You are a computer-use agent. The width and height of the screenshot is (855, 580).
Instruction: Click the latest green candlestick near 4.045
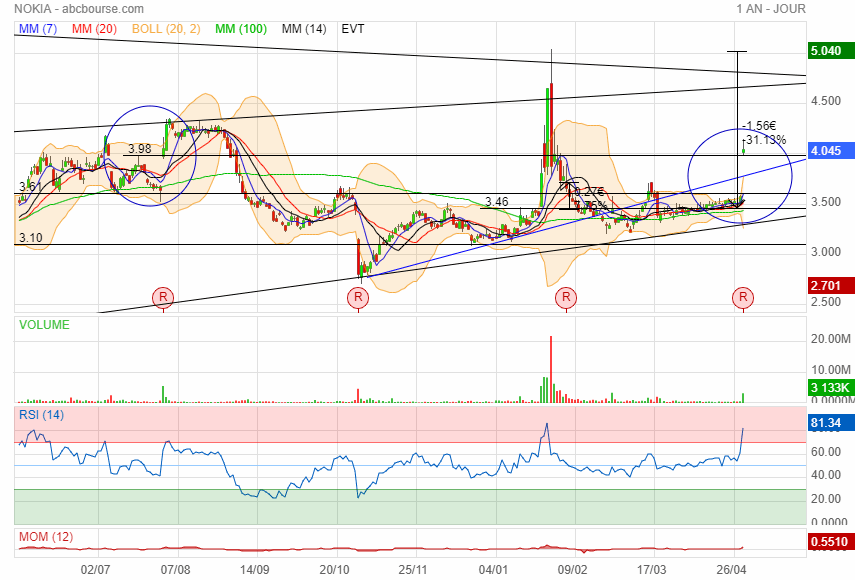tap(743, 149)
